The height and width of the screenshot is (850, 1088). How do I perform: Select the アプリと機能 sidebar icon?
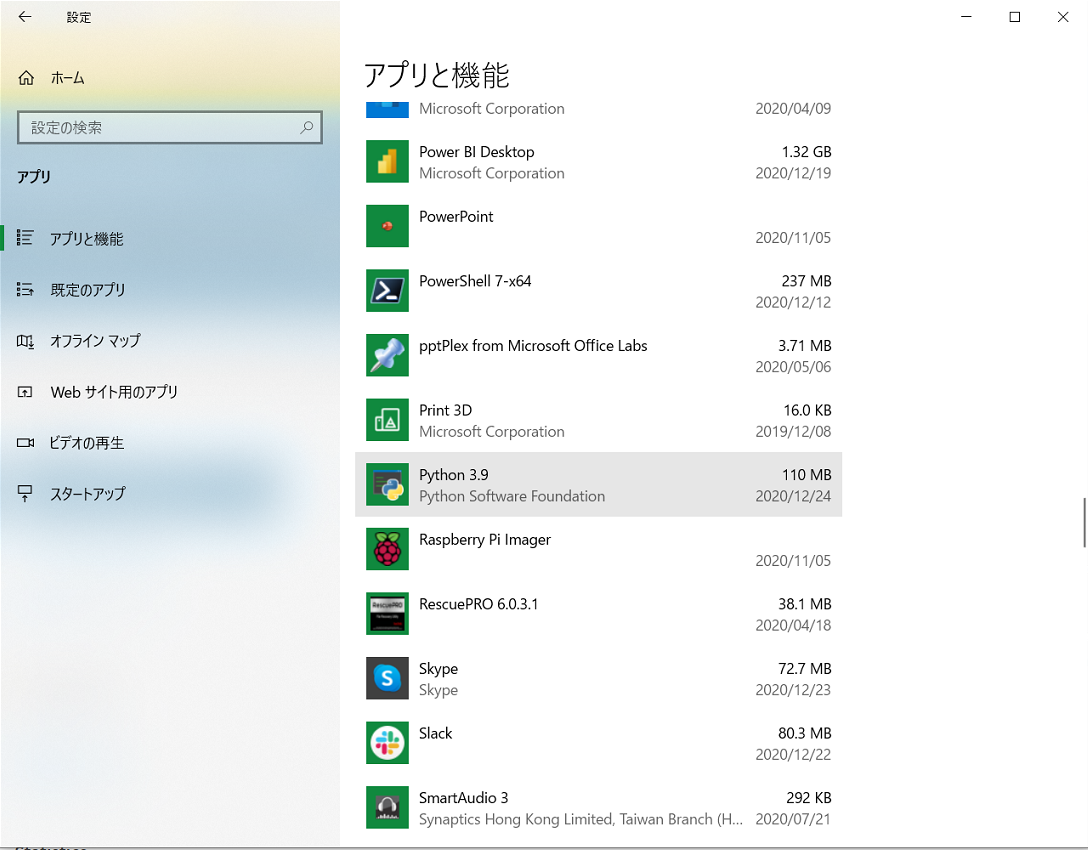(x=25, y=238)
